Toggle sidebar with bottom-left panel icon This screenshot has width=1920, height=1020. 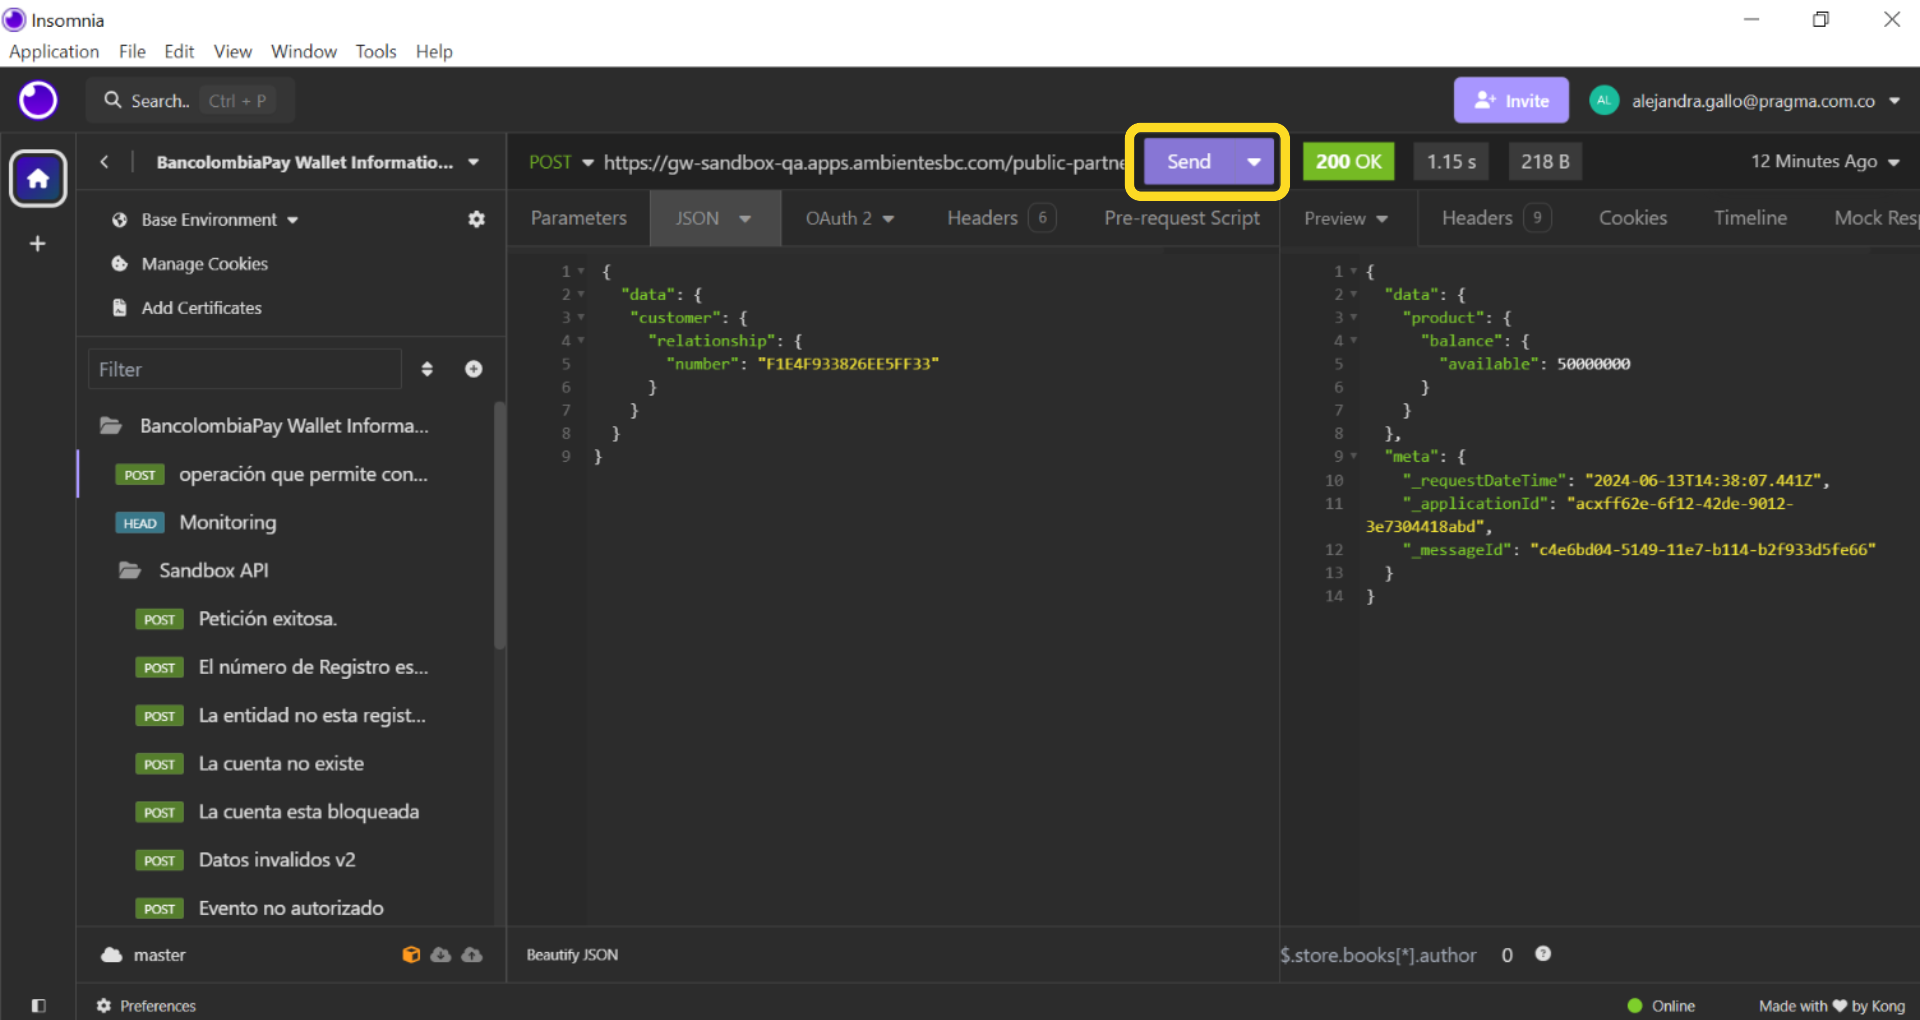pos(38,1006)
